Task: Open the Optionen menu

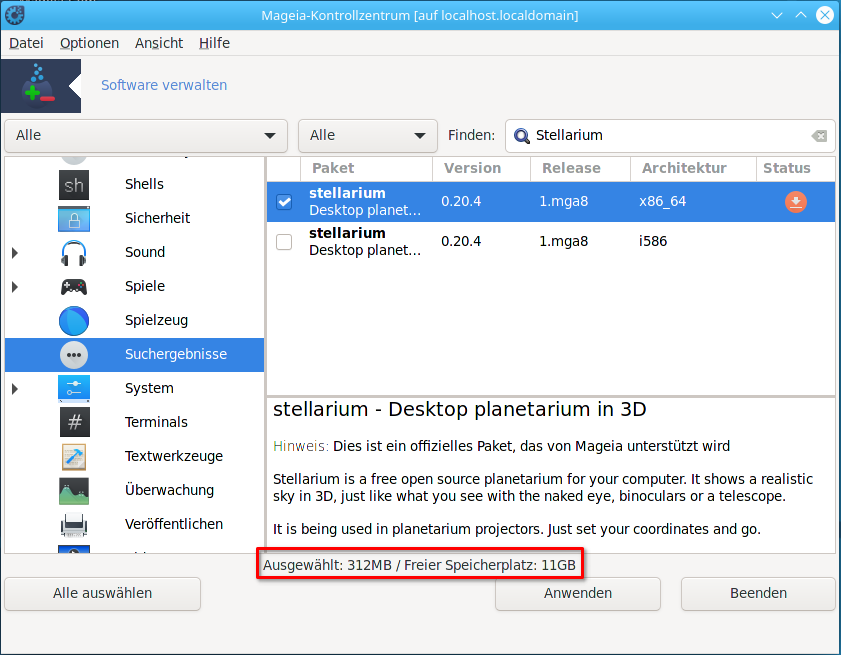Action: [x=90, y=43]
